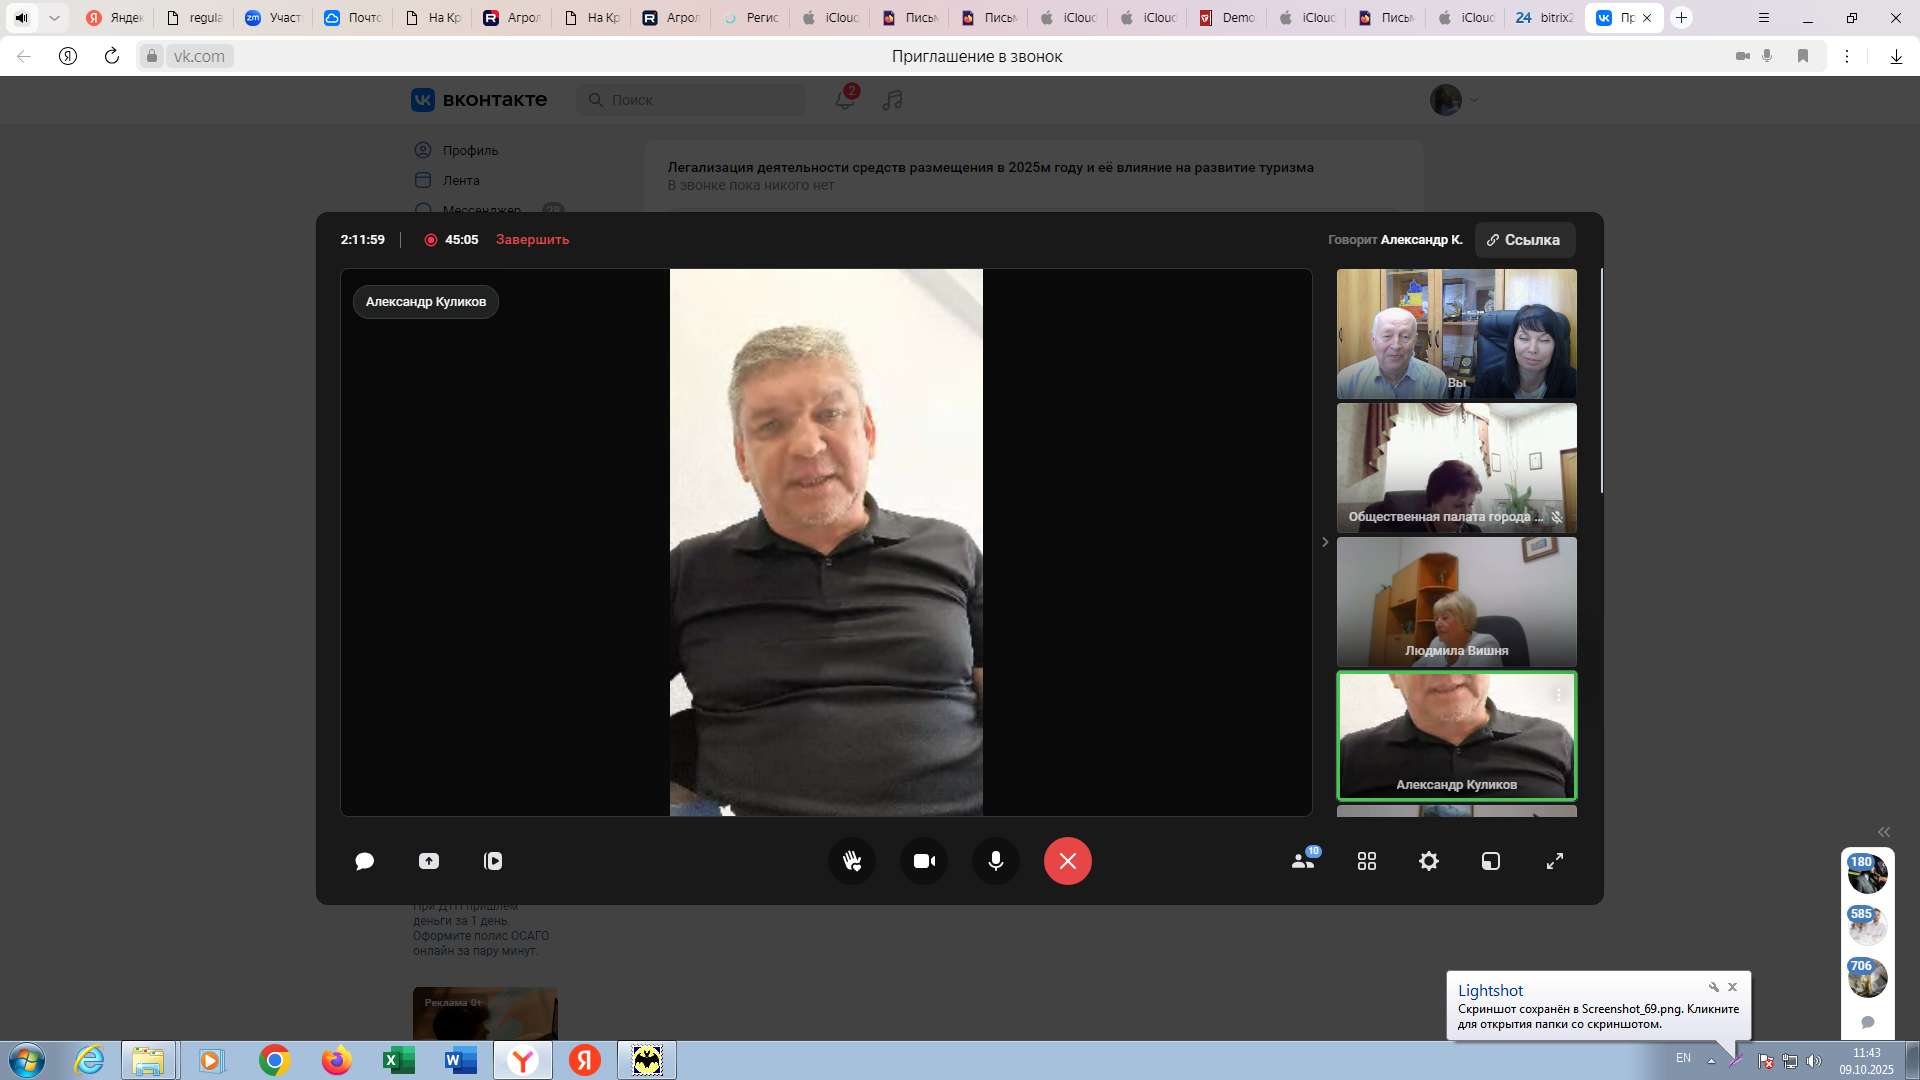Mute the microphone in the call

pos(996,861)
